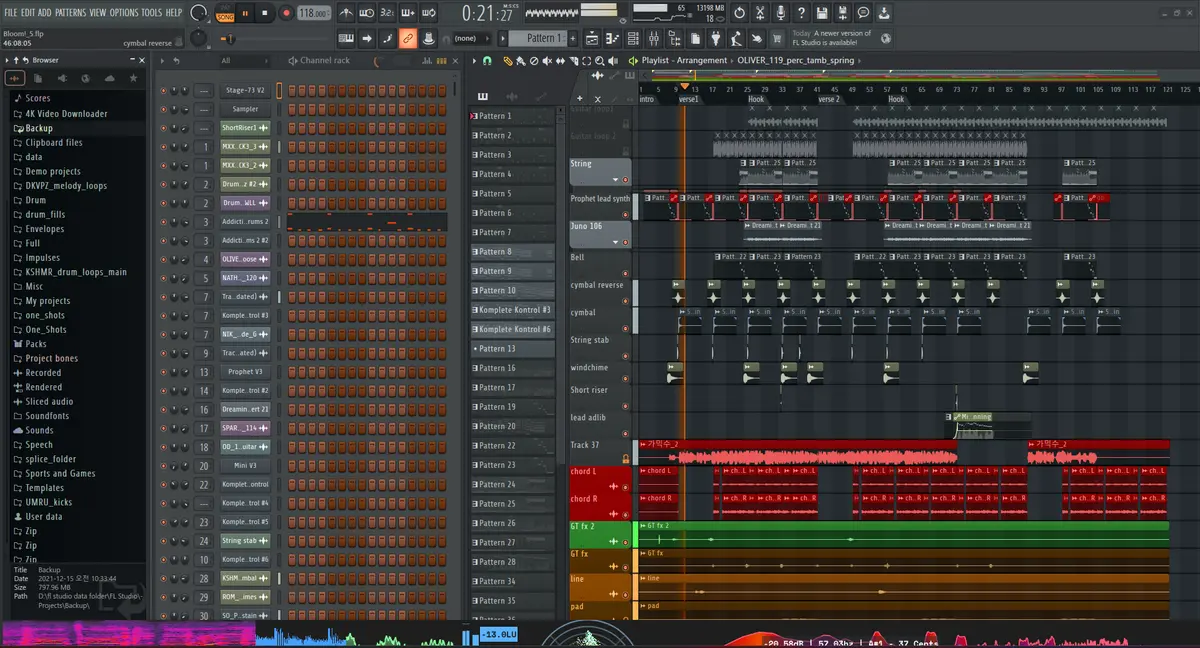Mute the Stage-73 V2 channel
Screen dimensions: 1200x648
tap(164, 90)
